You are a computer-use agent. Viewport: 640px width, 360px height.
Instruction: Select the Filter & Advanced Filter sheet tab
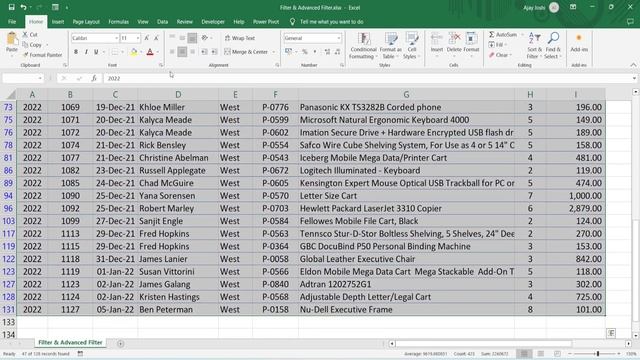(70, 342)
